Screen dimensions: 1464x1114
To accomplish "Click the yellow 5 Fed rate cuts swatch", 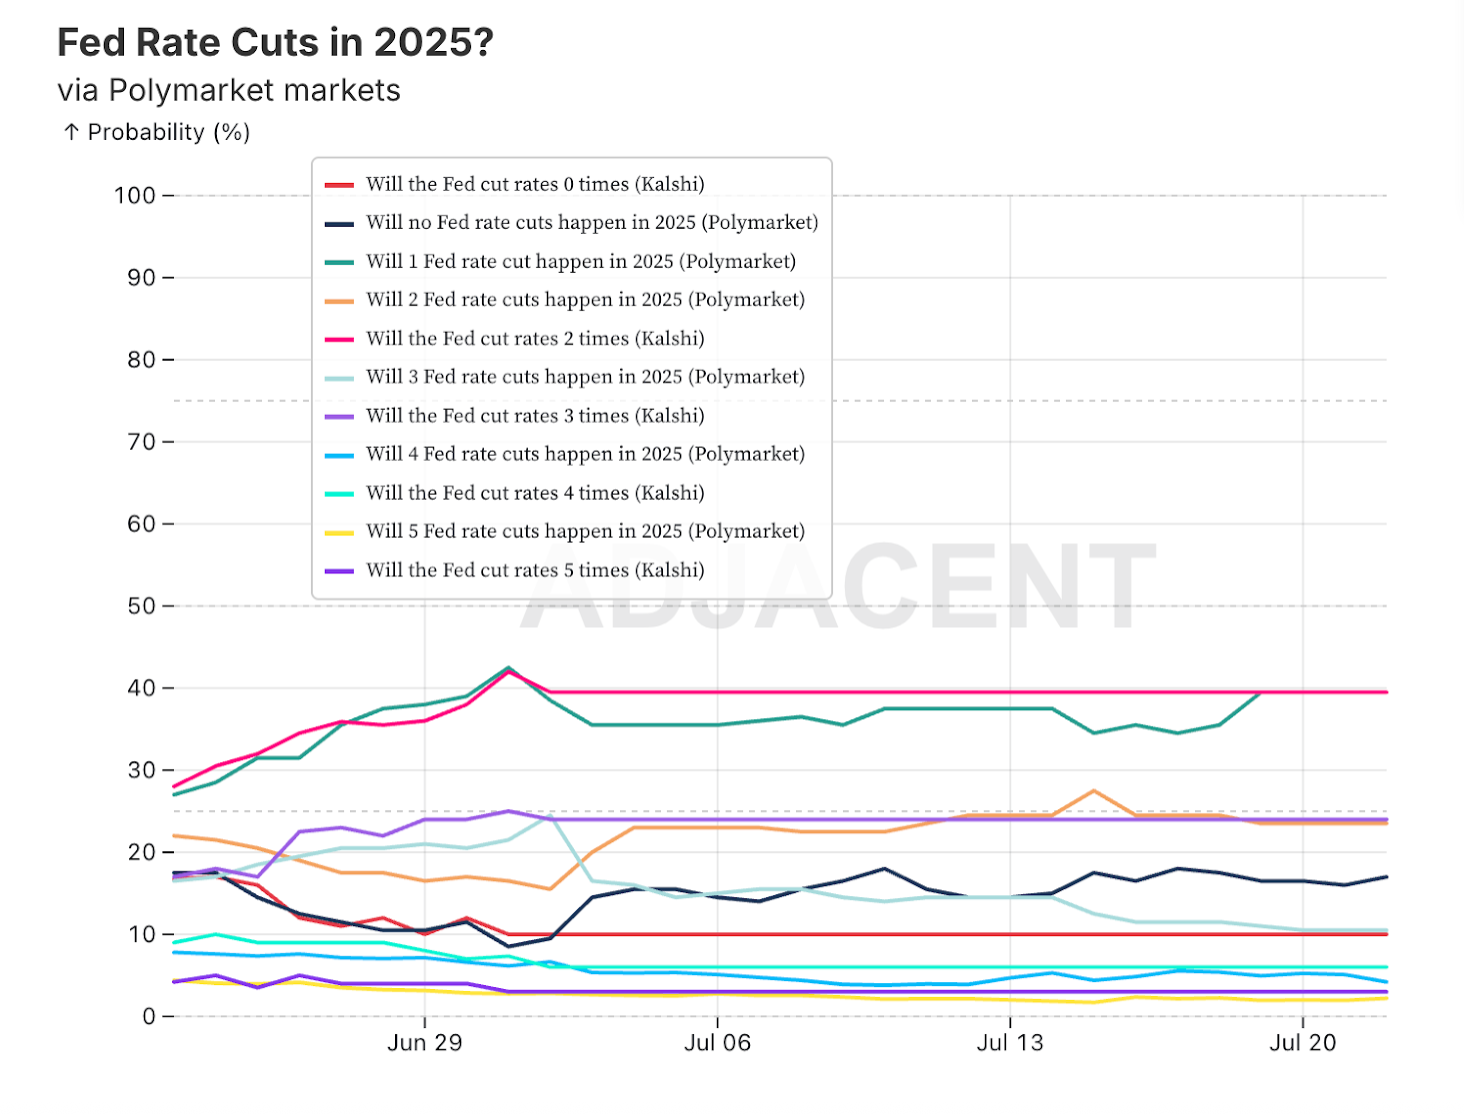I will (x=340, y=532).
